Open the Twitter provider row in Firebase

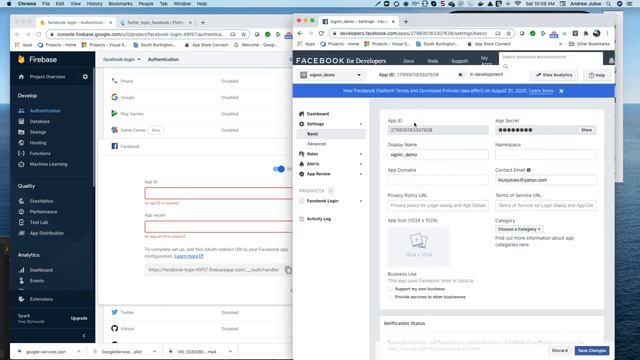click(x=196, y=312)
